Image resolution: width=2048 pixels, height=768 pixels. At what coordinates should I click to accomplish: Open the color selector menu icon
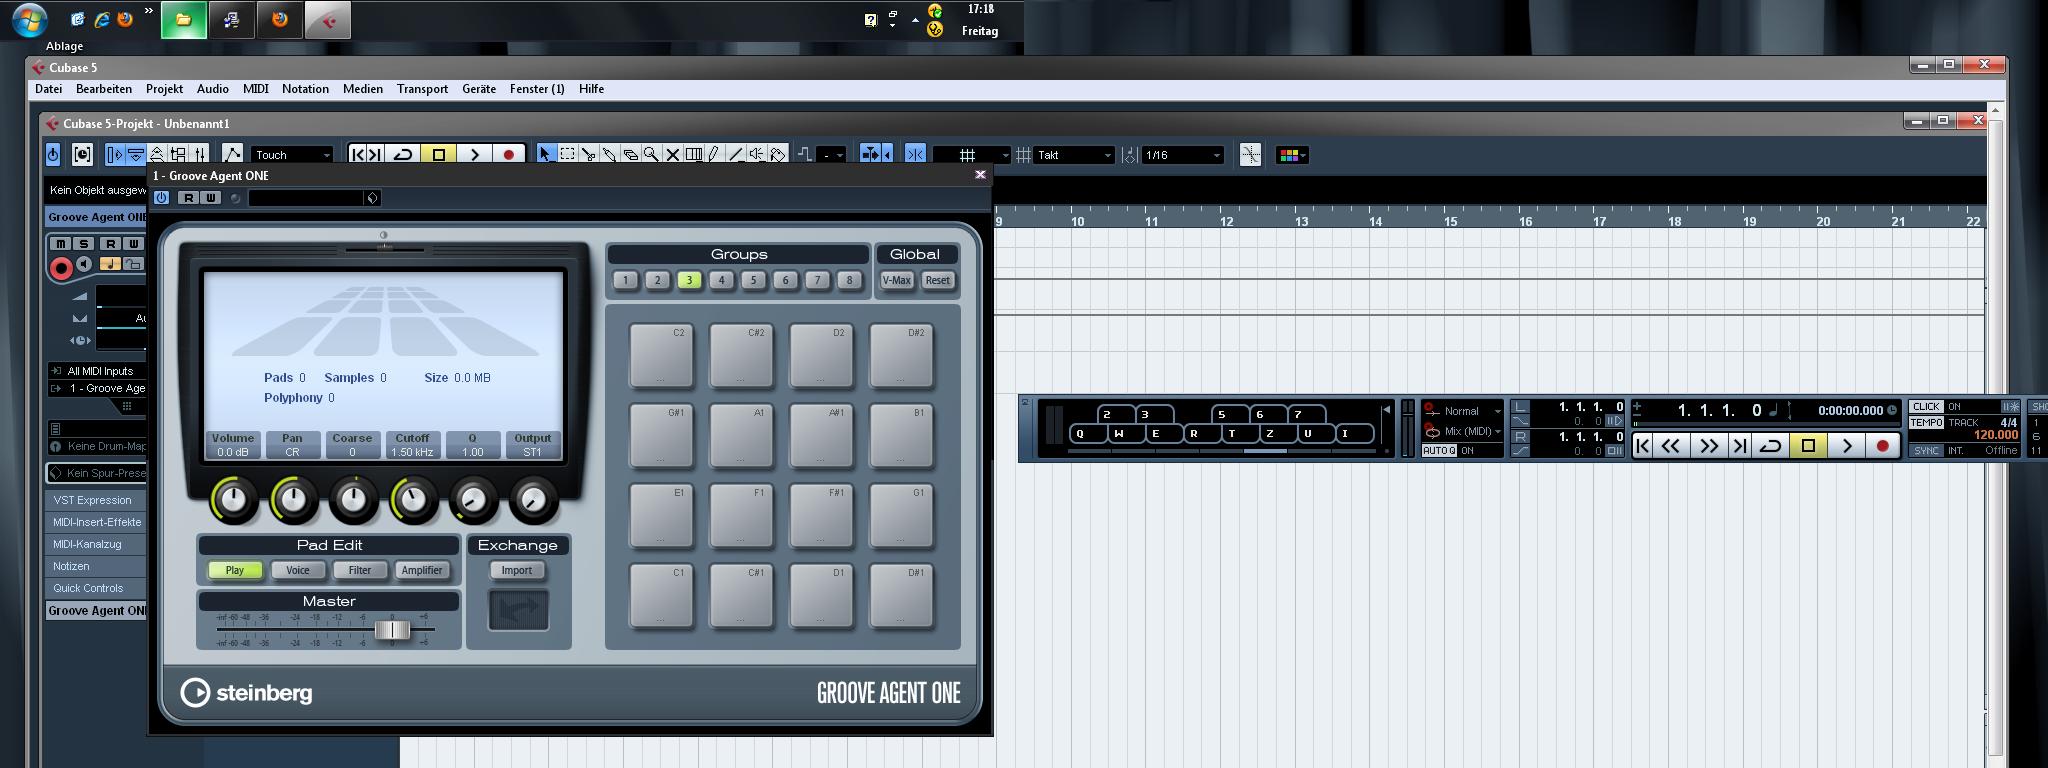pyautogui.click(x=1291, y=155)
